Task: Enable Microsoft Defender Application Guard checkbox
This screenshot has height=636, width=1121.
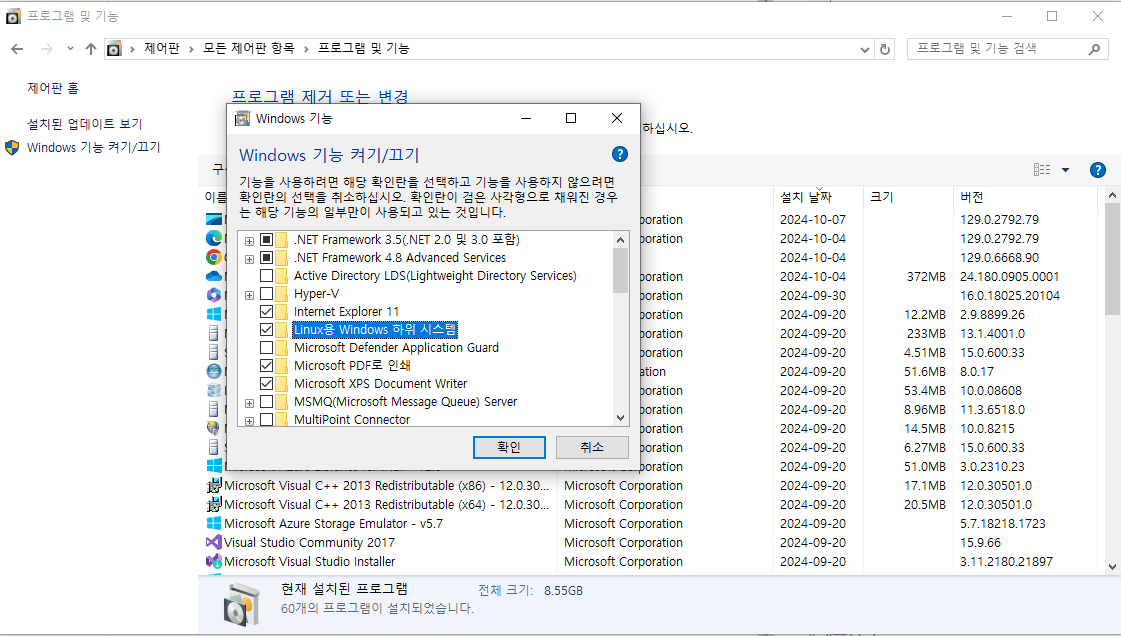Action: (x=267, y=348)
